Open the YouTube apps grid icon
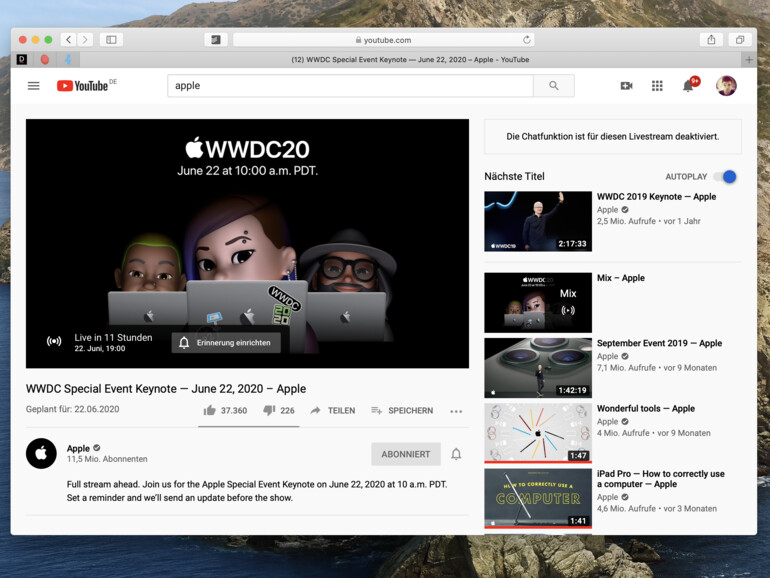The height and width of the screenshot is (578, 770). 657,86
